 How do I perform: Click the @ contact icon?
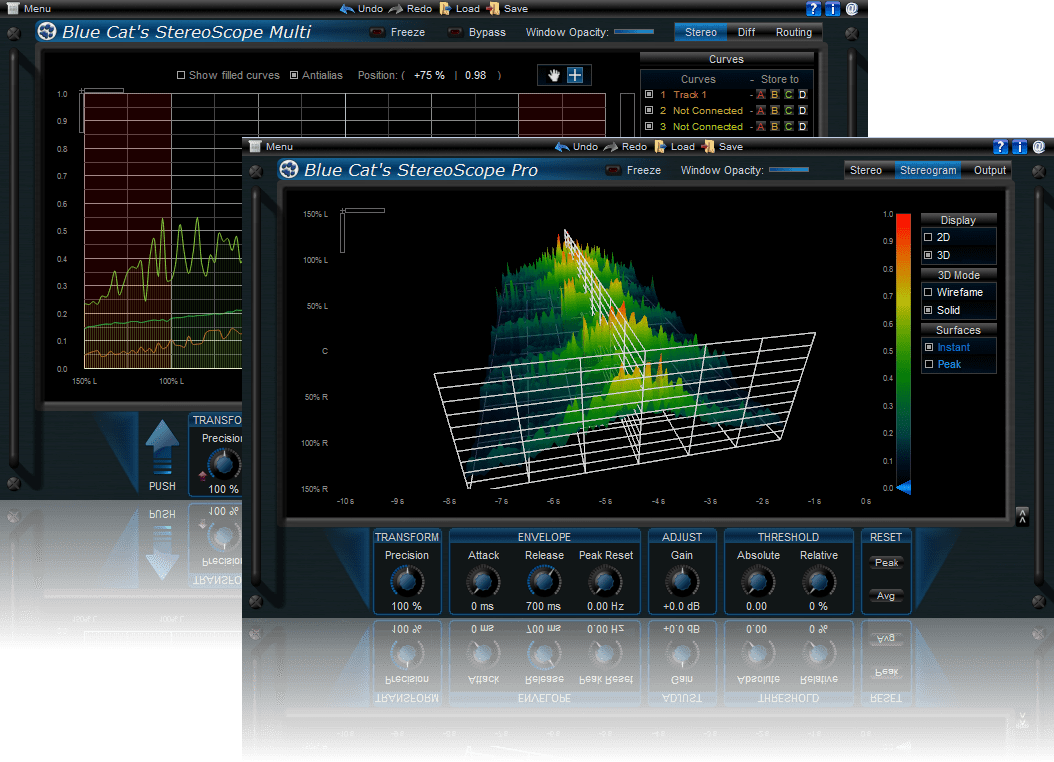point(1039,146)
